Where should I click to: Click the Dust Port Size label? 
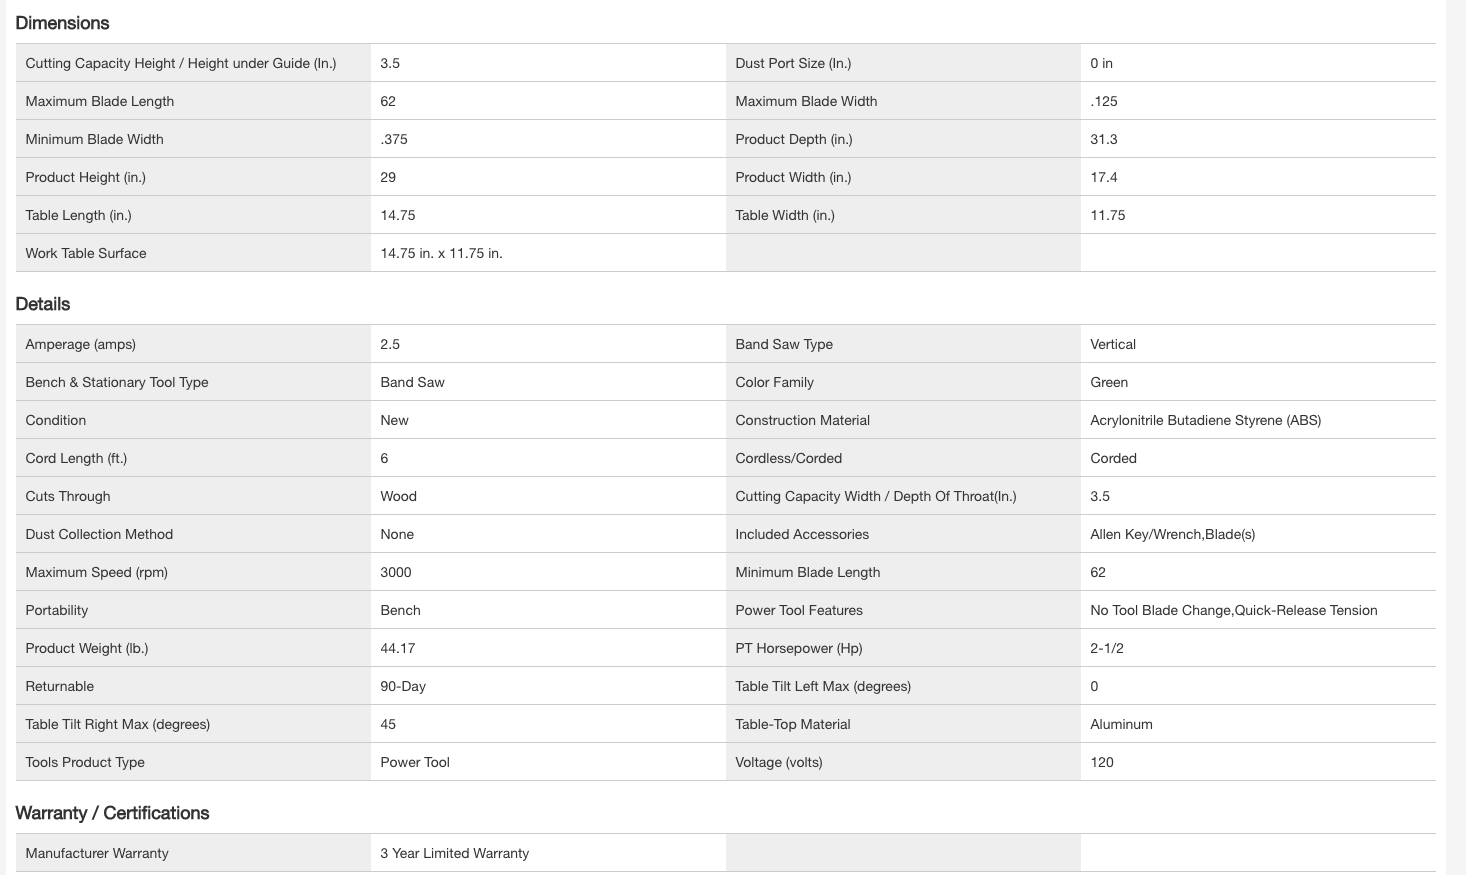(793, 63)
